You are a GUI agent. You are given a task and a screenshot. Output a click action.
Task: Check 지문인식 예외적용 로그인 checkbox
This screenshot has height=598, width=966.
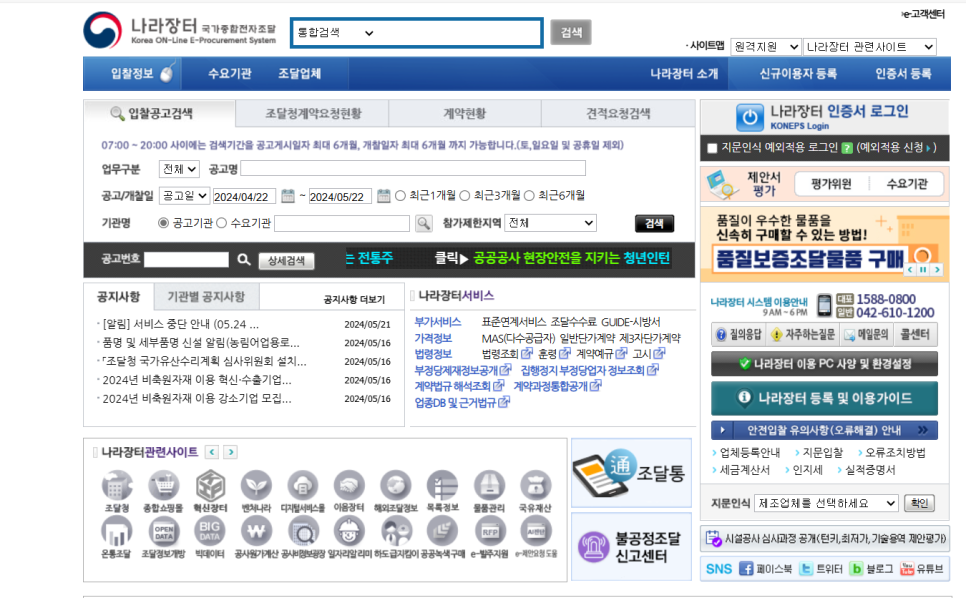tap(712, 148)
